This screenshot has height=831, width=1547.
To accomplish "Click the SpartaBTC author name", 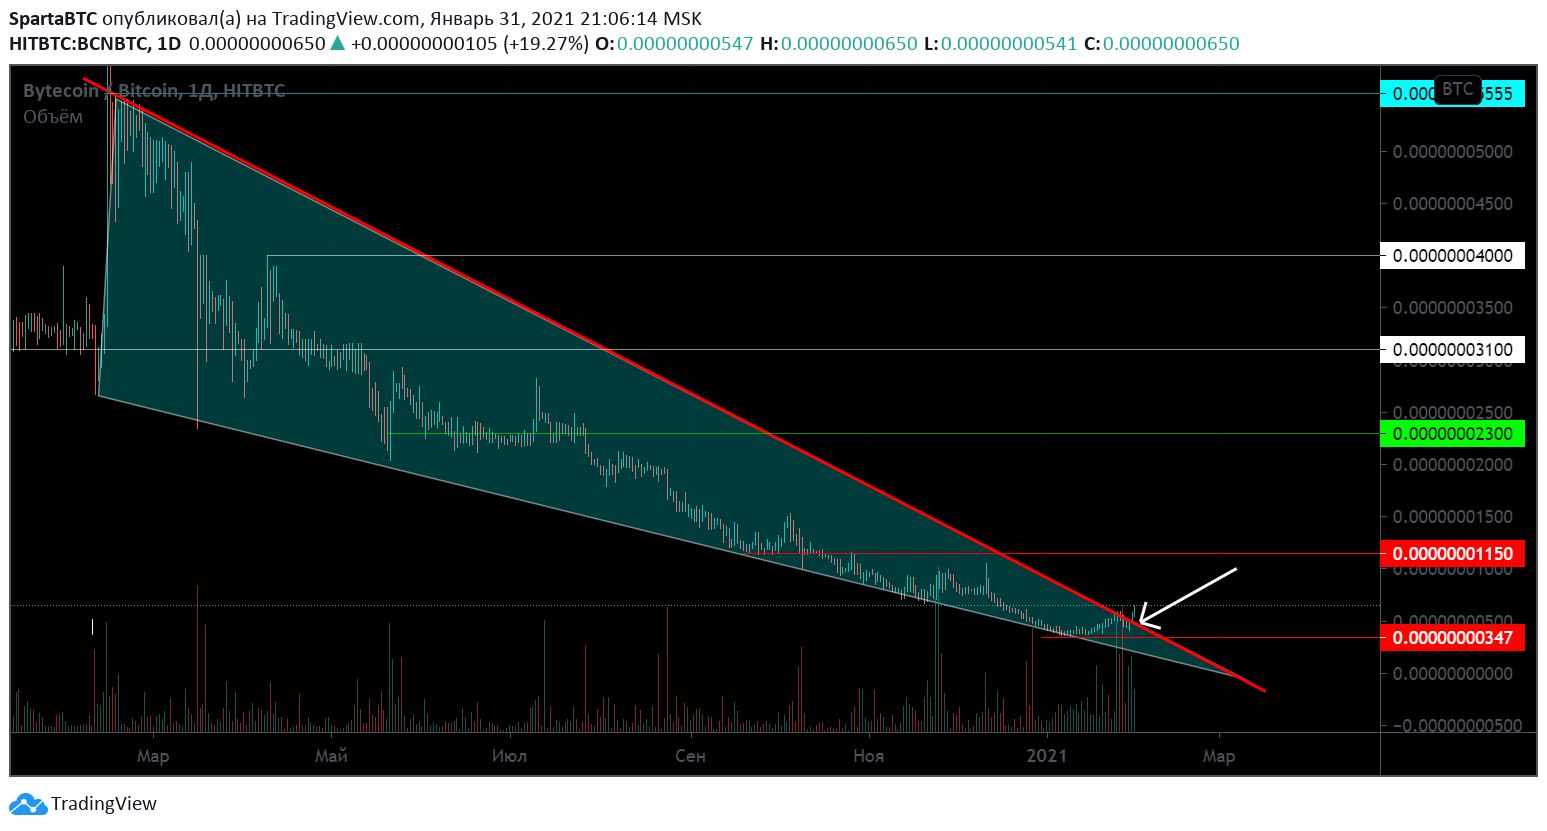I will (x=54, y=19).
